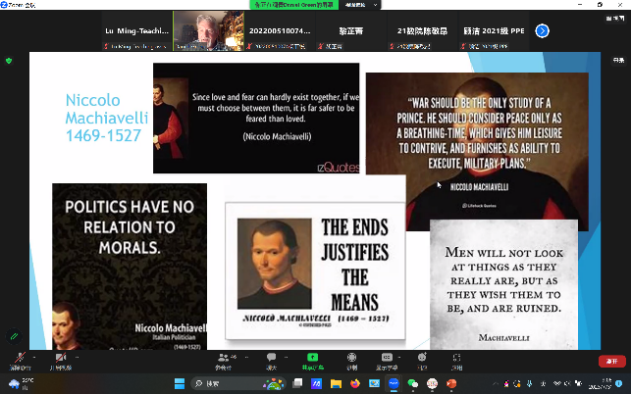
Task: Open Firefox from the taskbar
Action: pyautogui.click(x=355, y=384)
